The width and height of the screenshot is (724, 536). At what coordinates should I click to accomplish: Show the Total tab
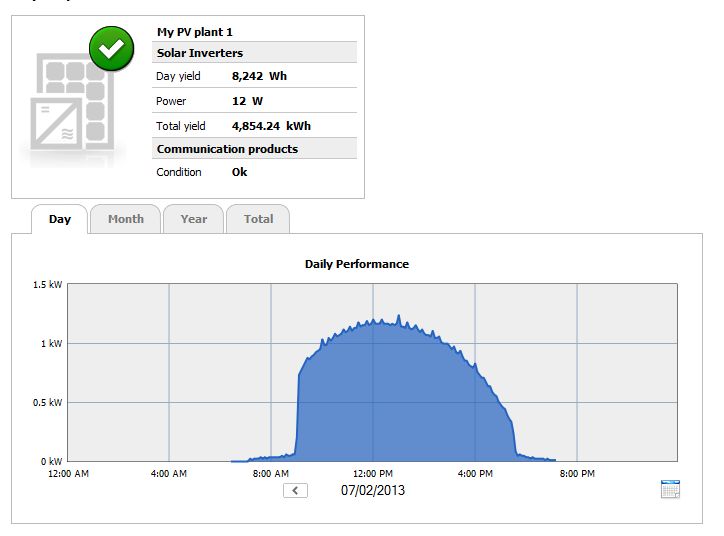(258, 219)
